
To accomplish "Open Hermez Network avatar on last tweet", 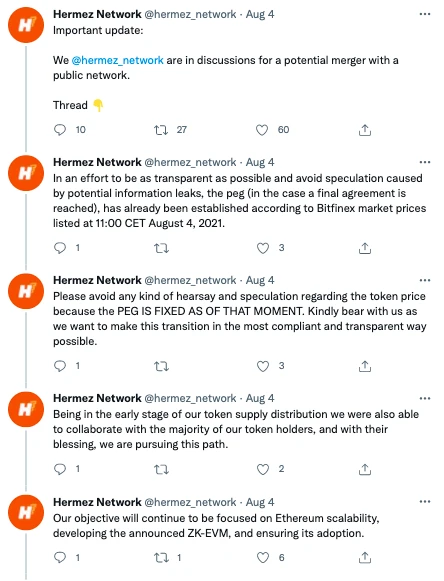I will tap(26, 512).
